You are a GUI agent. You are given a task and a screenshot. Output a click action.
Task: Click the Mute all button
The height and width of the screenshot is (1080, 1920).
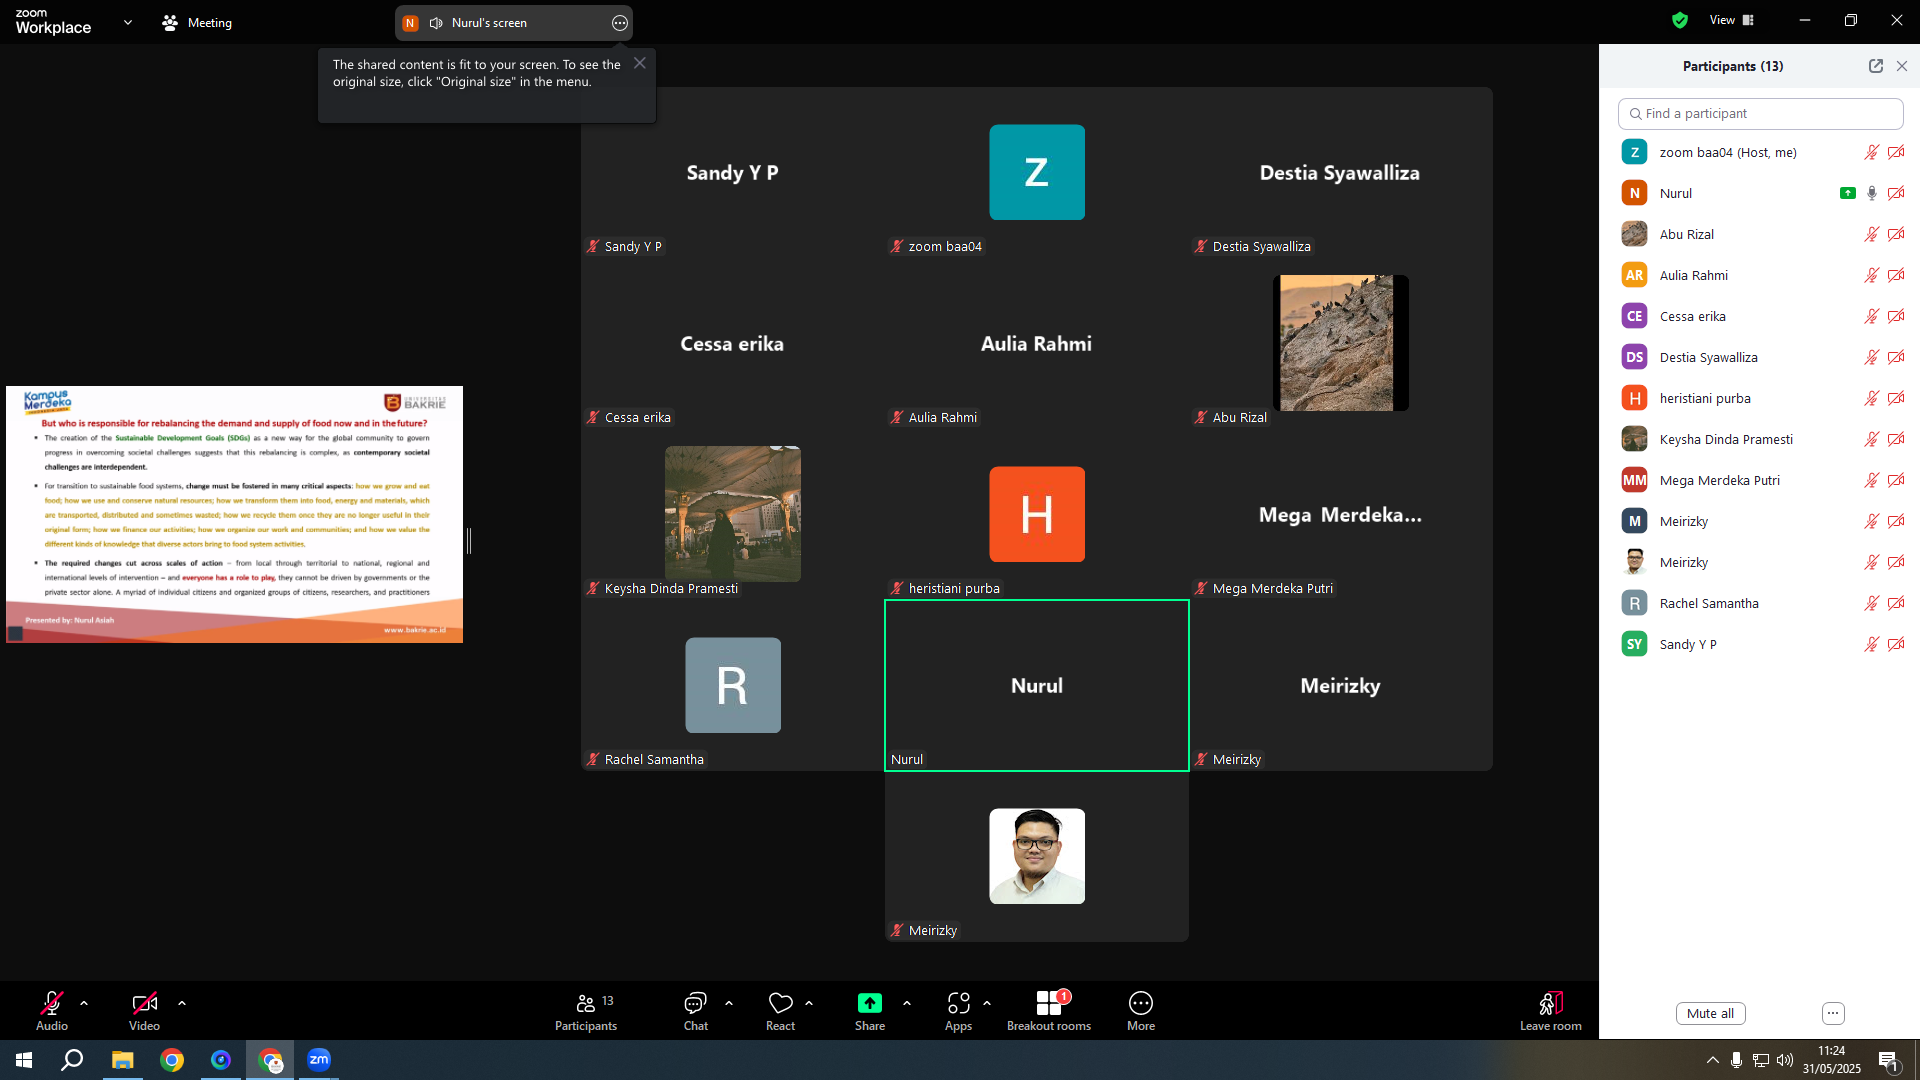tap(1711, 1013)
